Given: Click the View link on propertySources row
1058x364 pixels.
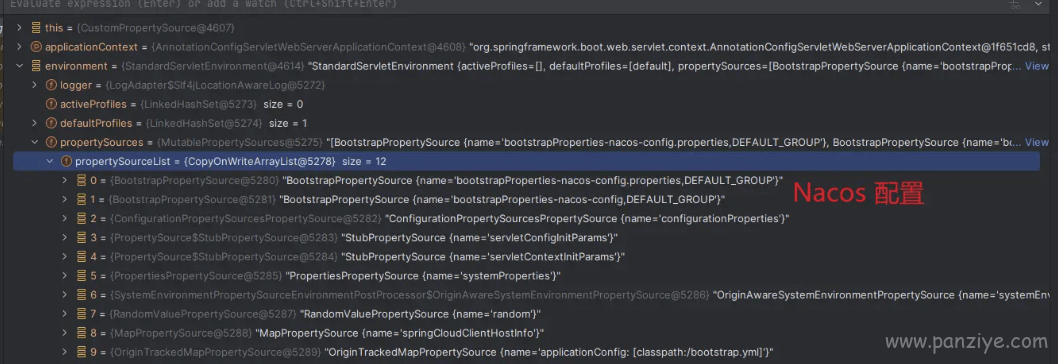Looking at the screenshot, I should pos(1036,142).
